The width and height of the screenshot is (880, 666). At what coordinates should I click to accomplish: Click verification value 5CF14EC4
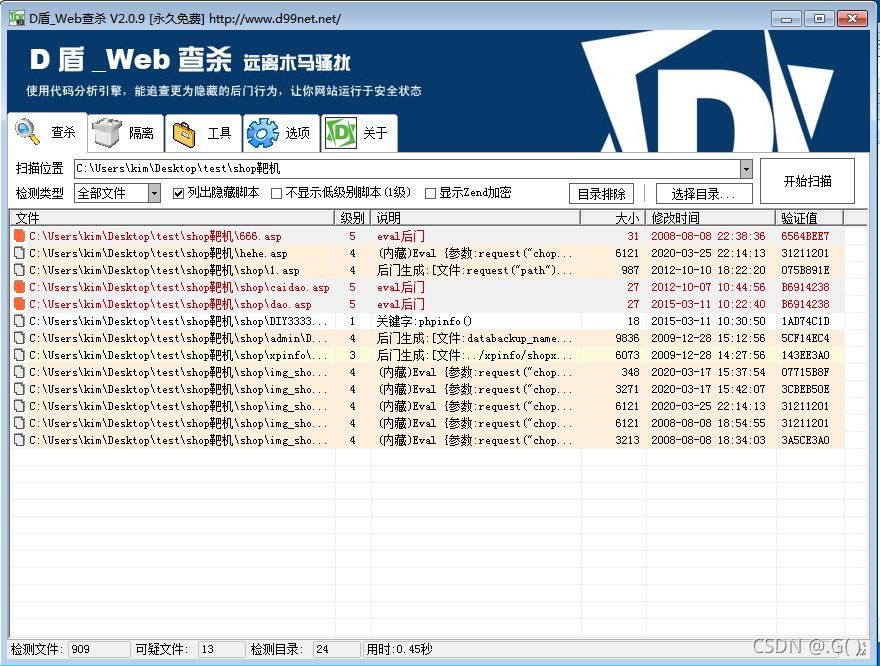[x=805, y=338]
